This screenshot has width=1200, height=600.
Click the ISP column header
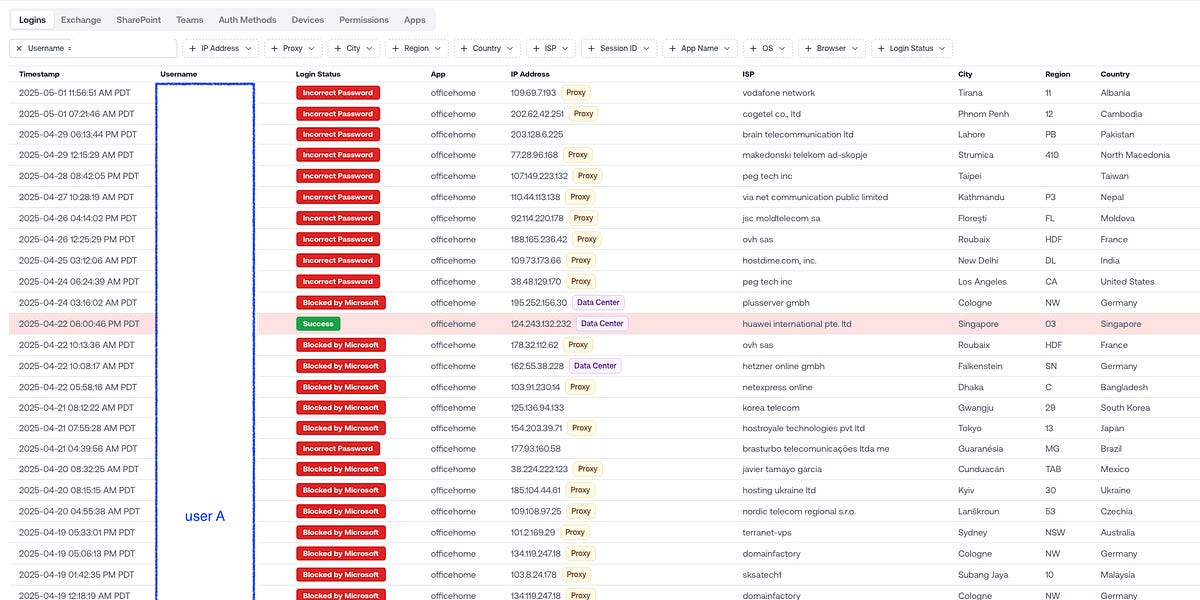(x=748, y=74)
